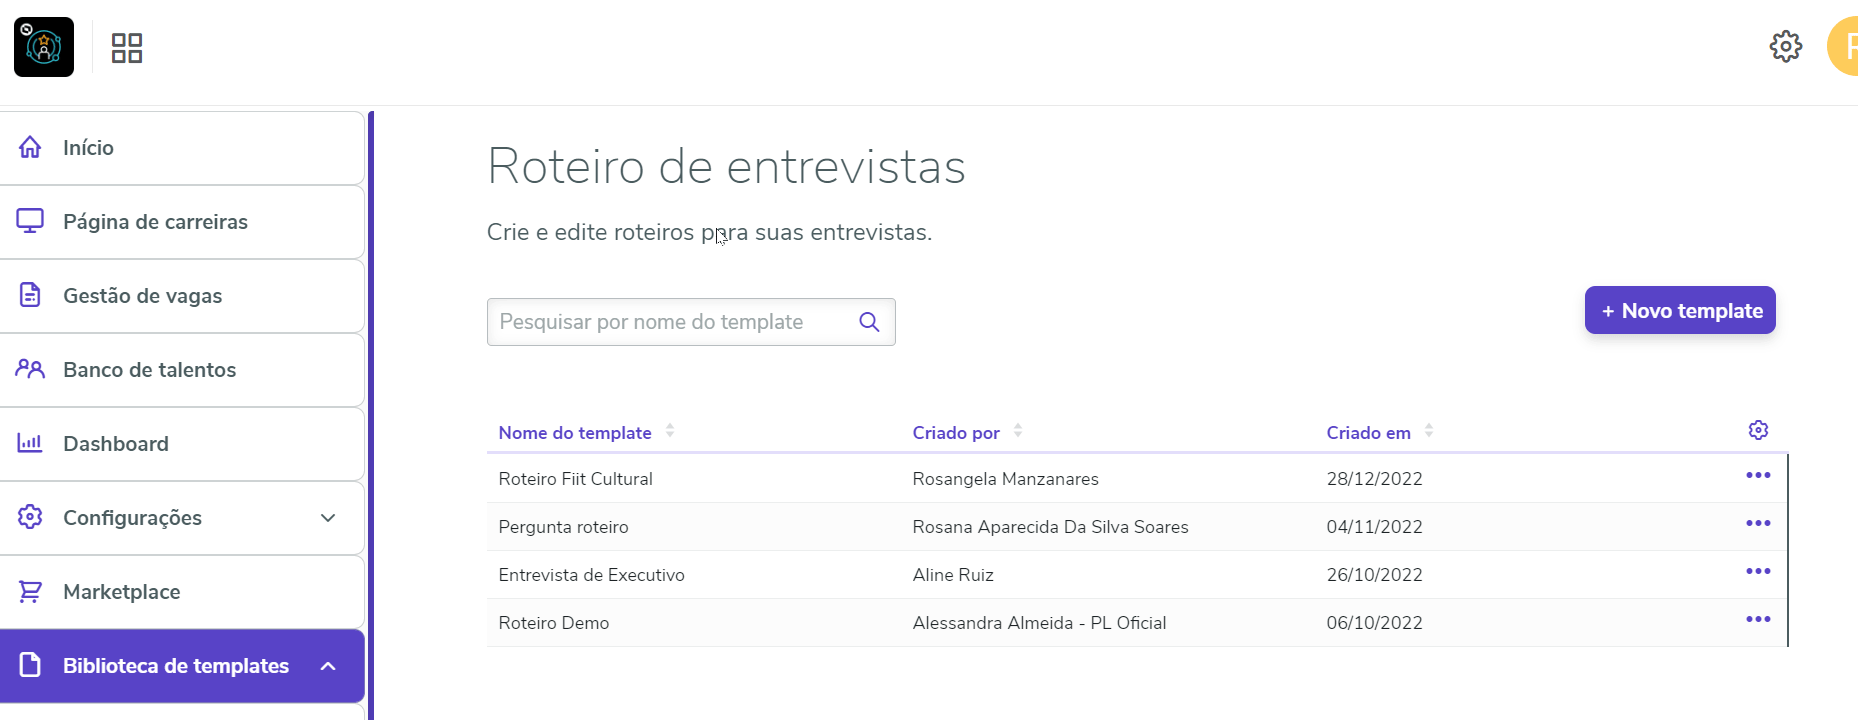Select the Roteiro Demo row name
Viewport: 1858px width, 720px height.
tap(553, 623)
